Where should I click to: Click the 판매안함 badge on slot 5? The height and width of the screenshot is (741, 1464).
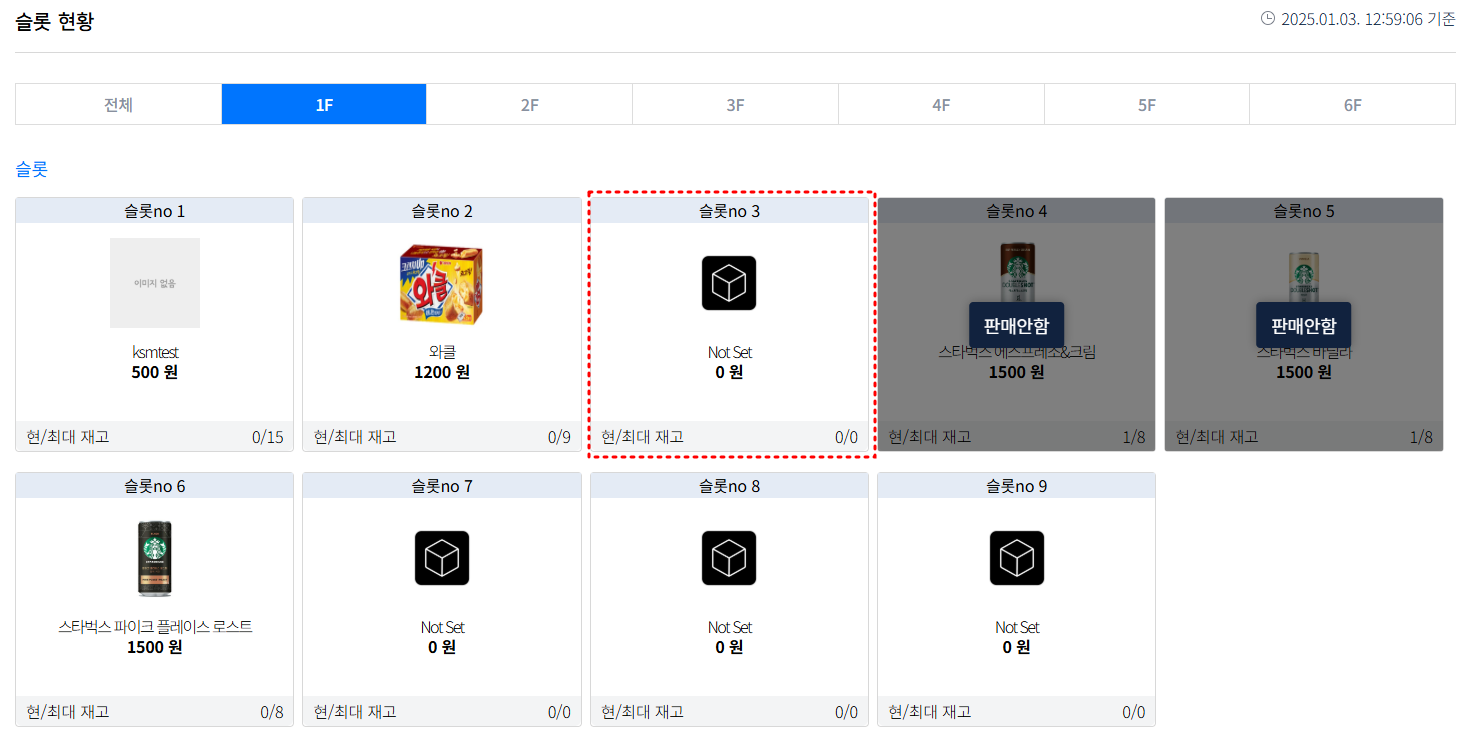pos(1303,324)
